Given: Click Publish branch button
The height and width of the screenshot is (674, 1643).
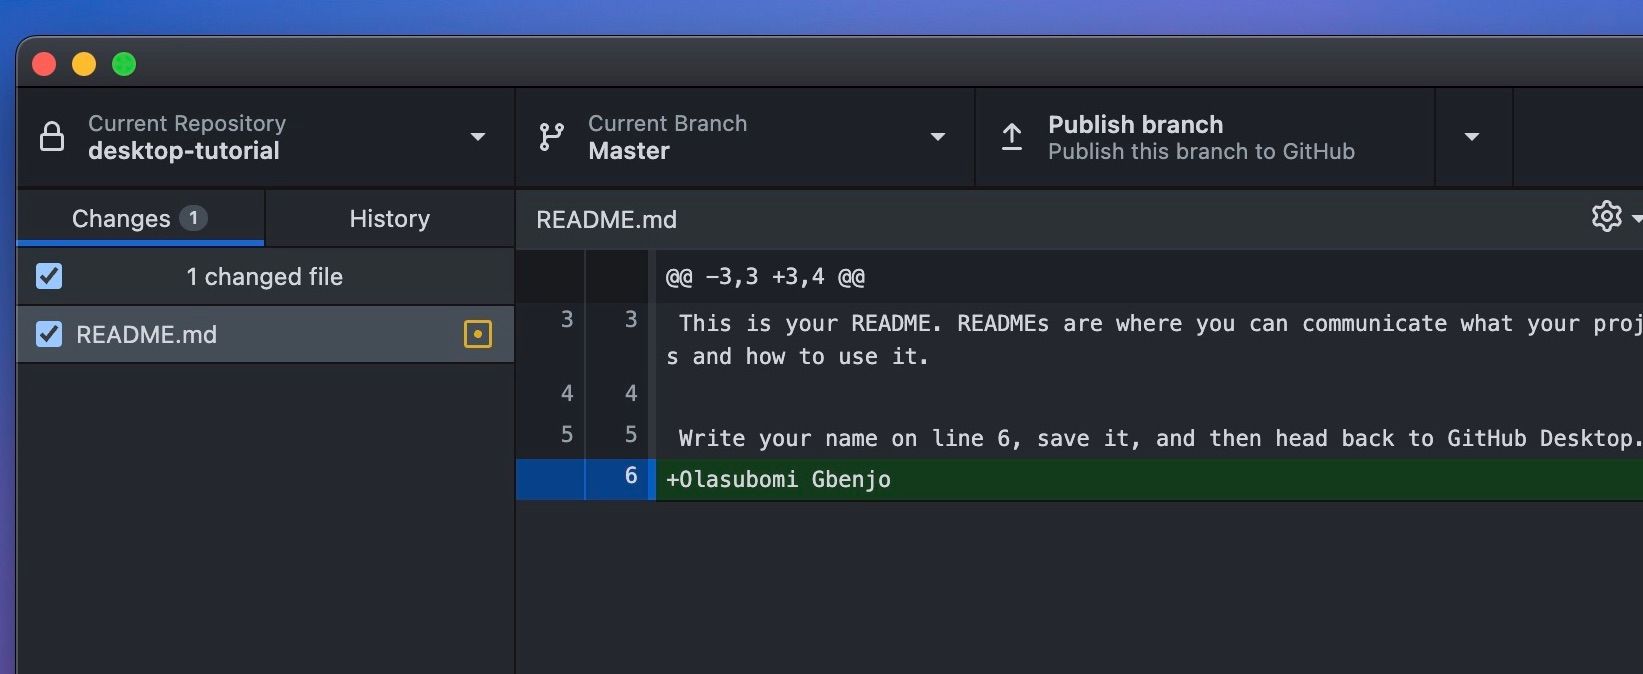Looking at the screenshot, I should 1204,137.
